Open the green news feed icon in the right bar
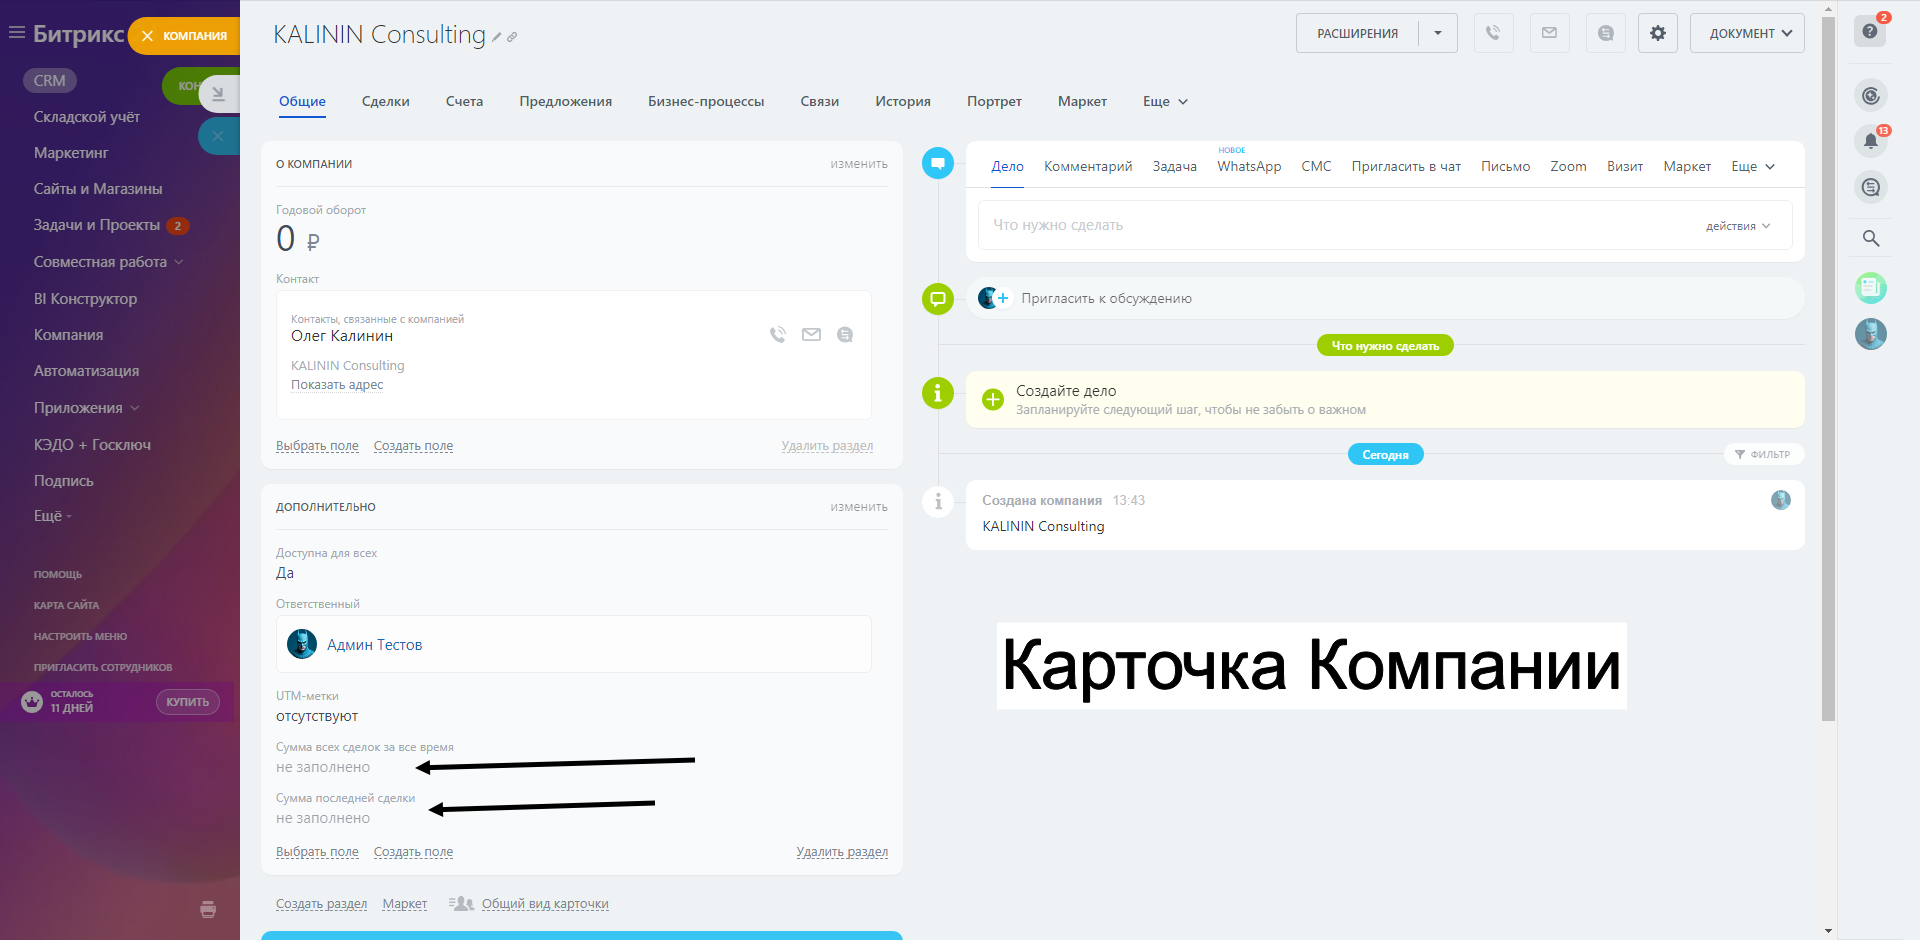Viewport: 1920px width, 940px height. point(1870,288)
